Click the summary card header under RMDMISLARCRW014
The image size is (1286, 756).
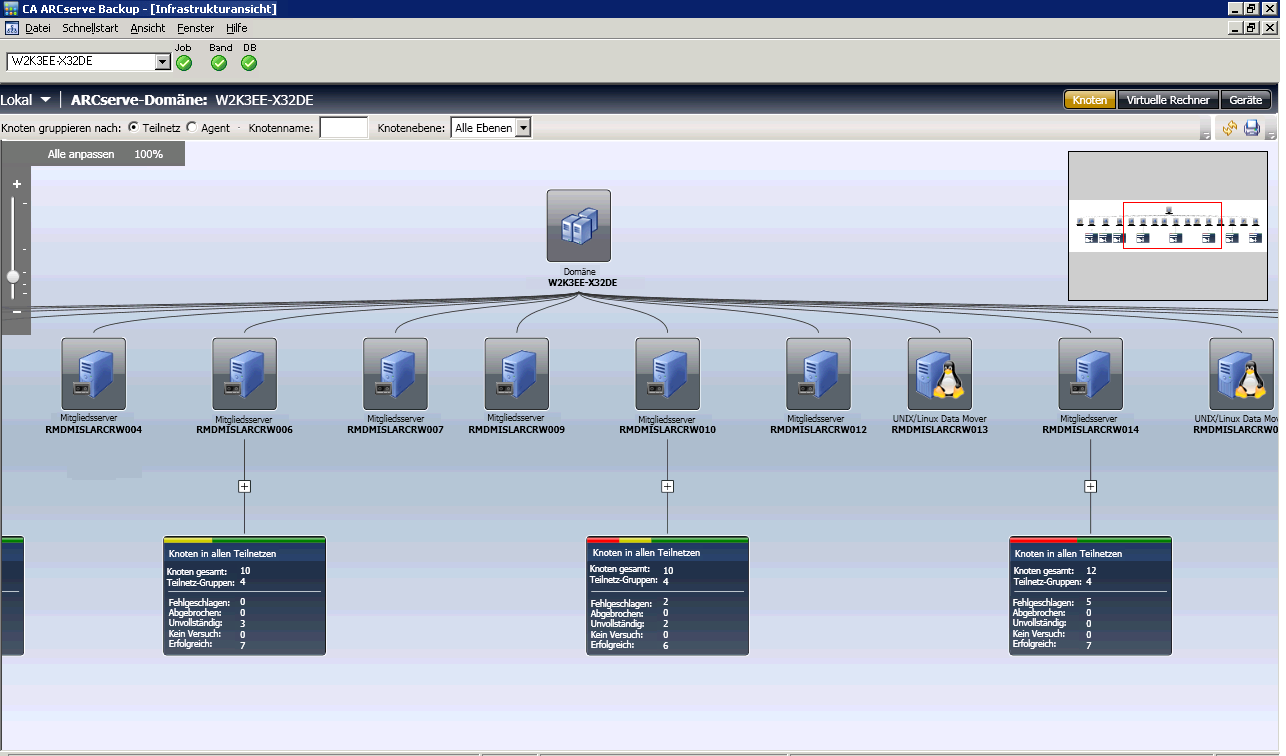tap(1091, 552)
